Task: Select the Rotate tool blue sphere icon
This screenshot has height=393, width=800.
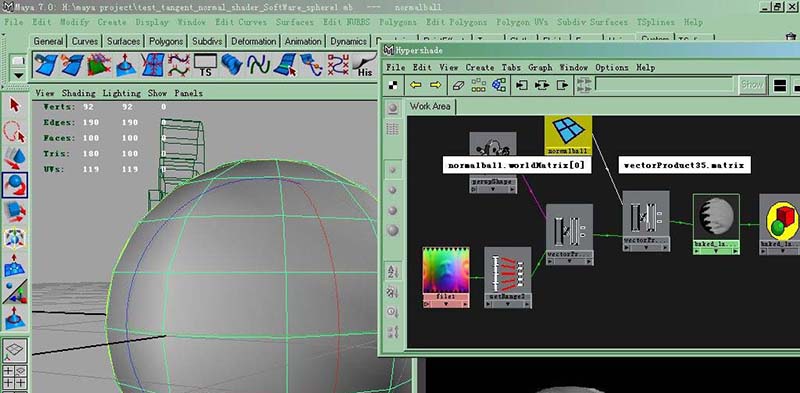Action: 15,185
